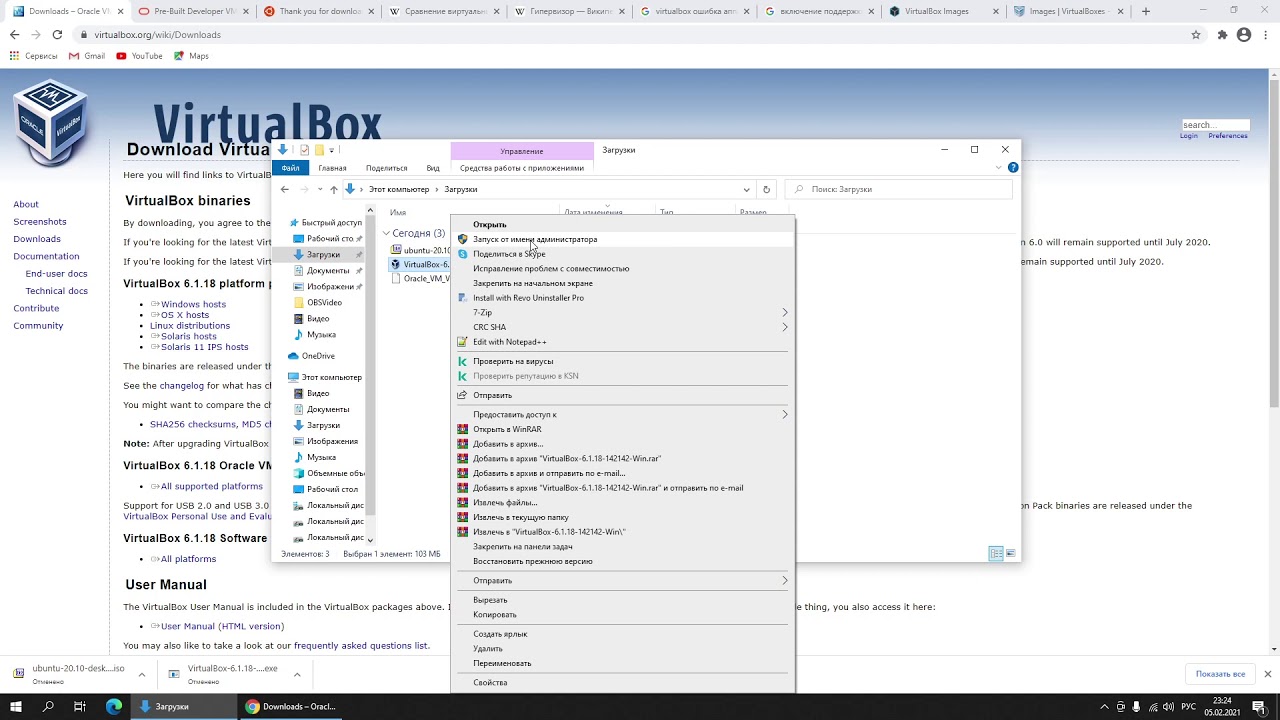Select Переименовать in the context menu

[622, 663]
